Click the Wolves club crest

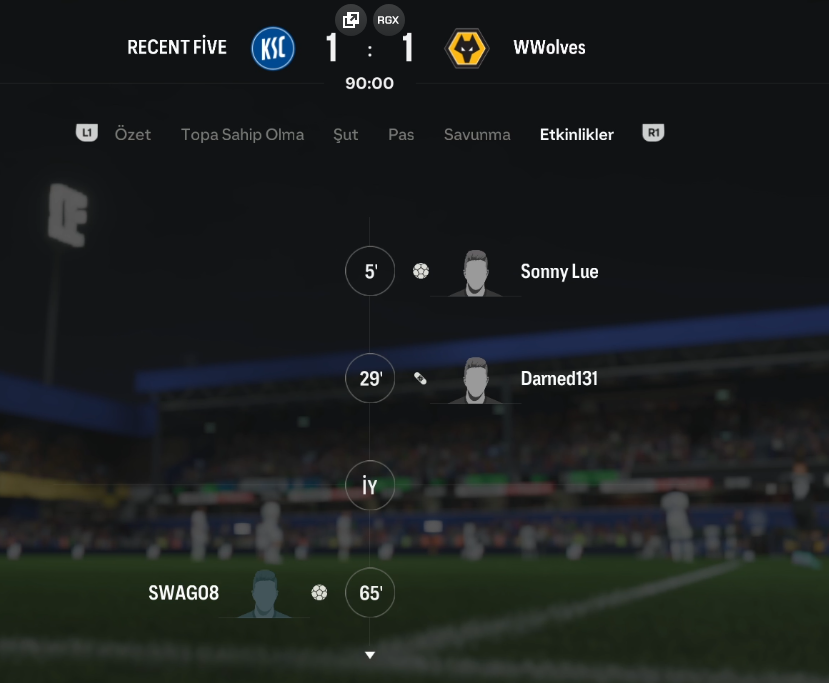pos(466,48)
